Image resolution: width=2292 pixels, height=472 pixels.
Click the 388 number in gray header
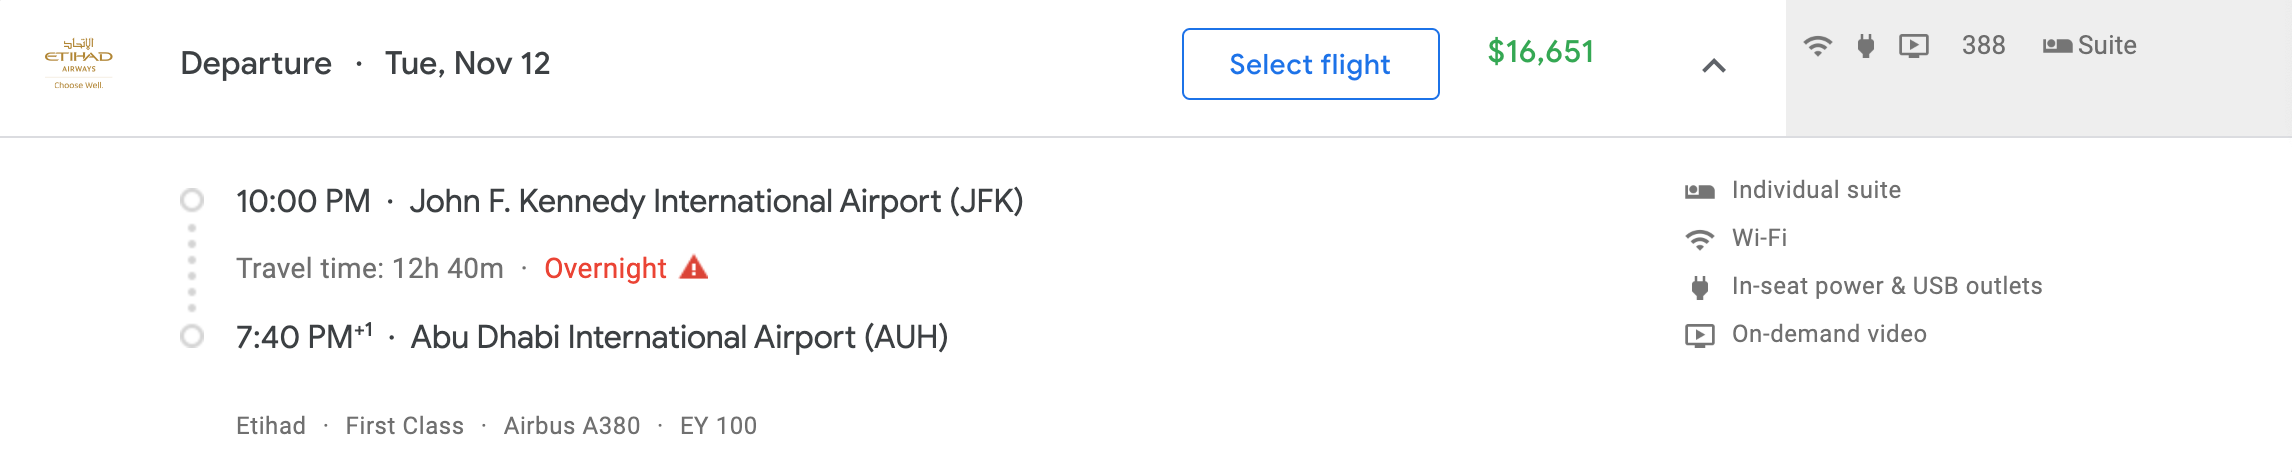coord(1983,46)
